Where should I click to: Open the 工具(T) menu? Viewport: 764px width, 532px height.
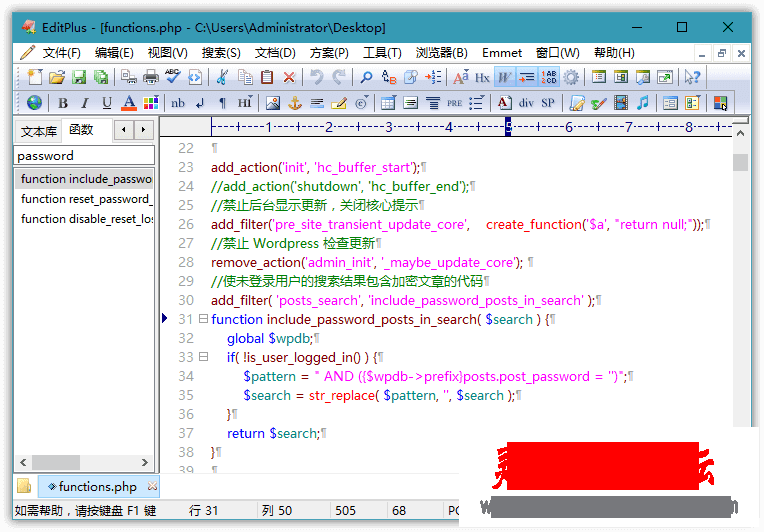[382, 53]
